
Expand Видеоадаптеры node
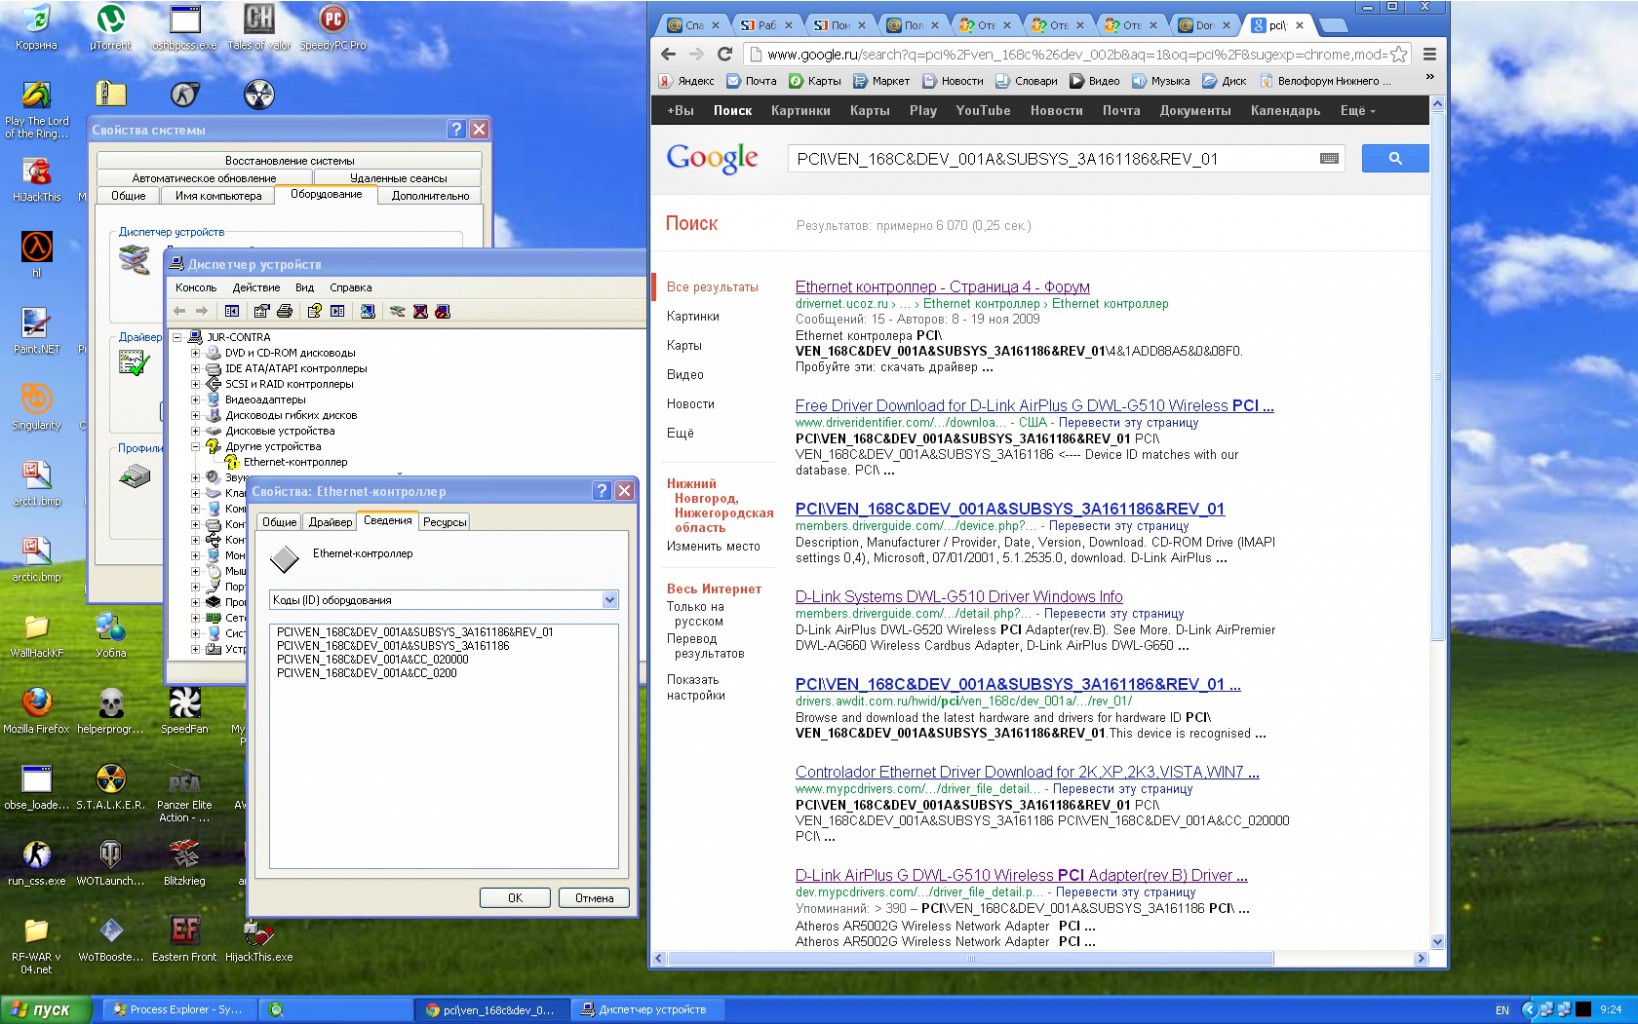point(196,399)
